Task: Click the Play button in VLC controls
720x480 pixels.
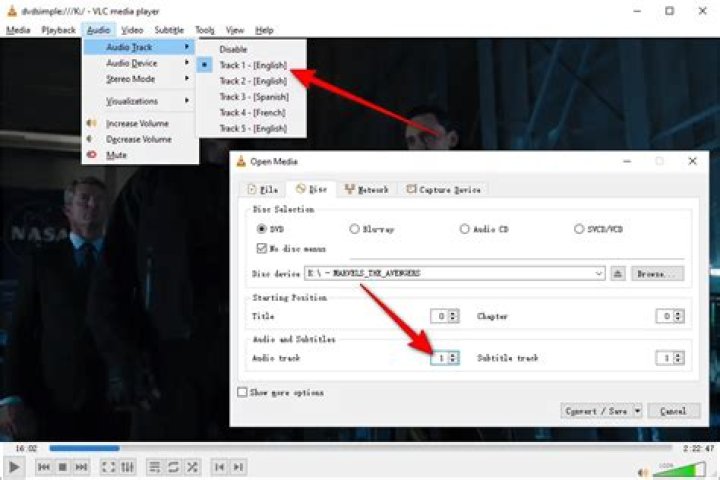Action: point(14,467)
